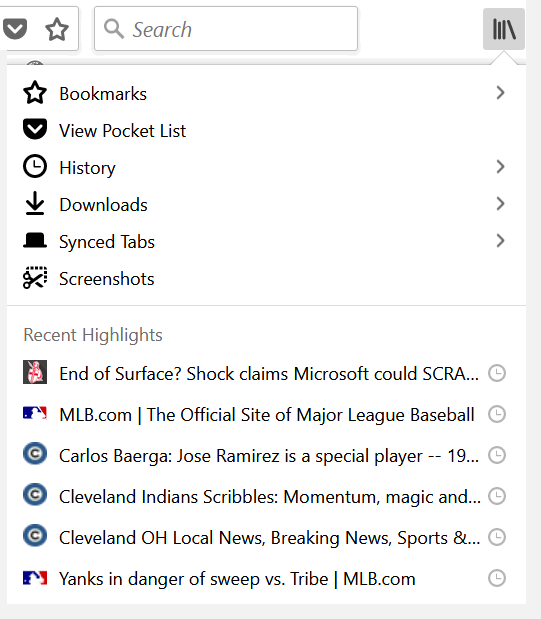Screen dimensions: 541x619
Task: Open Cleveland Indians Scribbles highlight
Action: point(267,497)
